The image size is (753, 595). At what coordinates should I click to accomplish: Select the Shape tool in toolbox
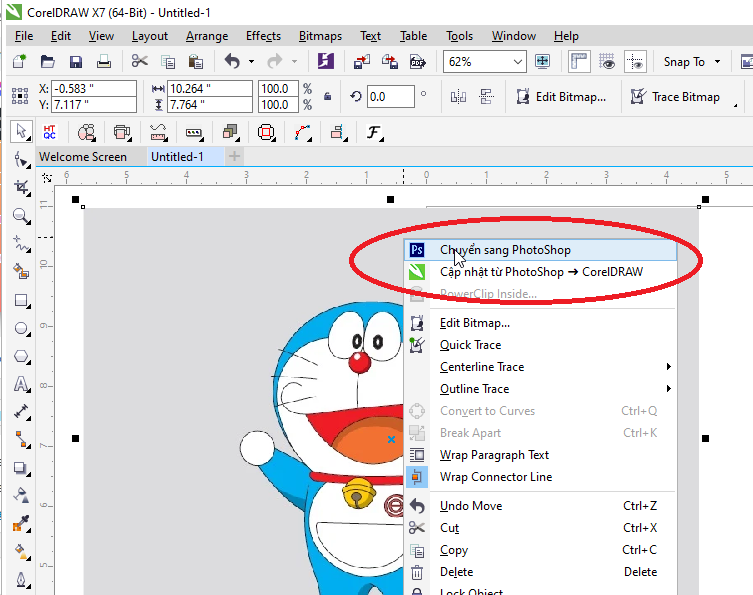pos(21,159)
